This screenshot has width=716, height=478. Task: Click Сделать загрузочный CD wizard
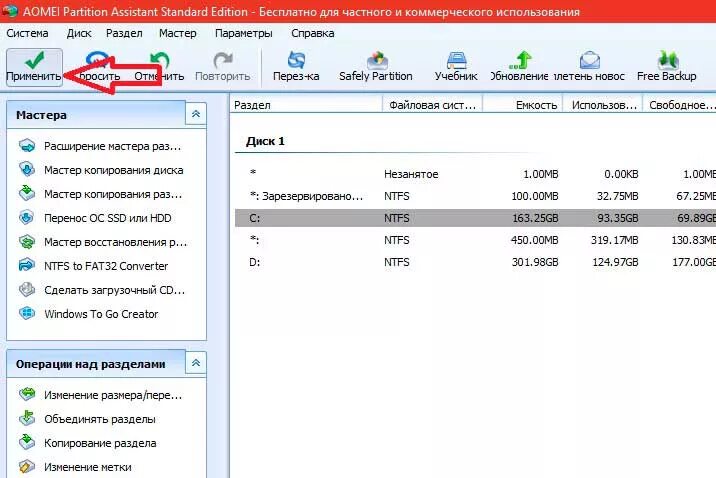pos(104,290)
